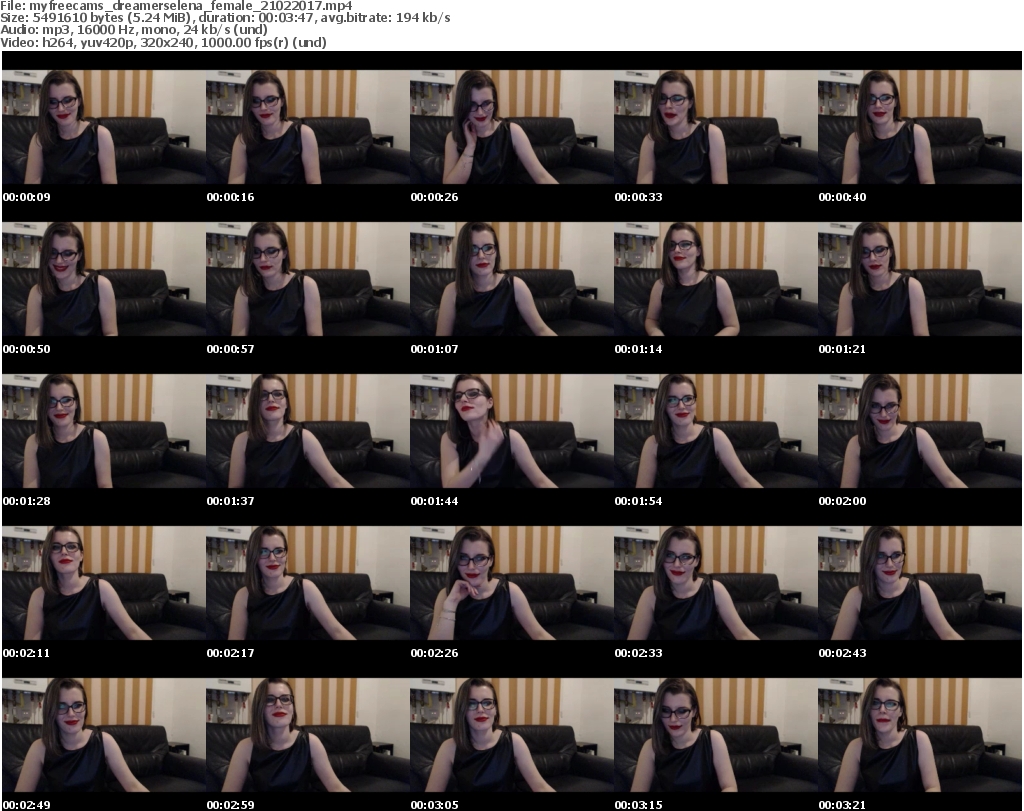
Task: Select the thumbnail frame at 00:02:49
Action: (x=104, y=735)
